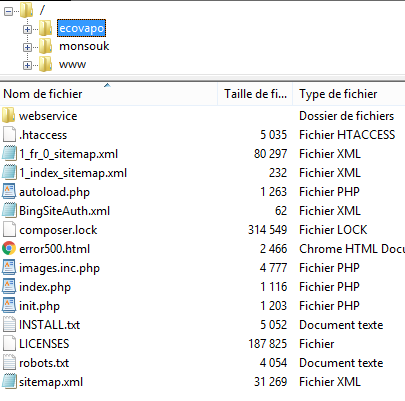Select the .htaccess file name
The image size is (405, 401).
pos(43,135)
